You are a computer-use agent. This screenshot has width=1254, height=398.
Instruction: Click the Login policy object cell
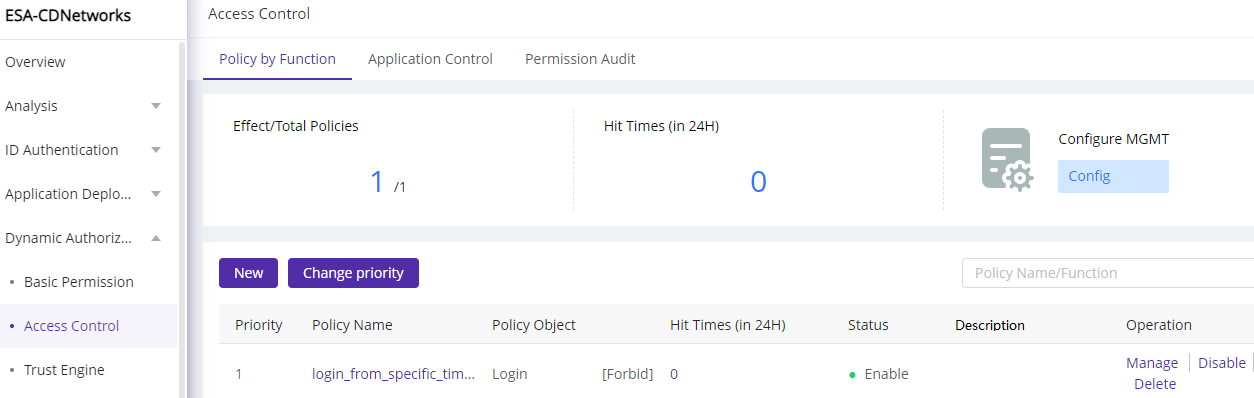click(510, 374)
